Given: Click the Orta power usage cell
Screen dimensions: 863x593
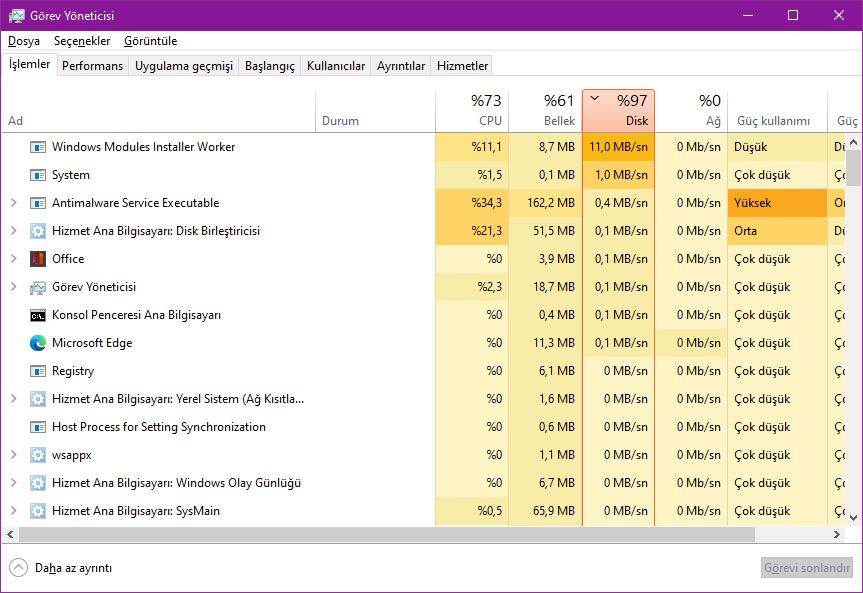Looking at the screenshot, I should [x=777, y=231].
